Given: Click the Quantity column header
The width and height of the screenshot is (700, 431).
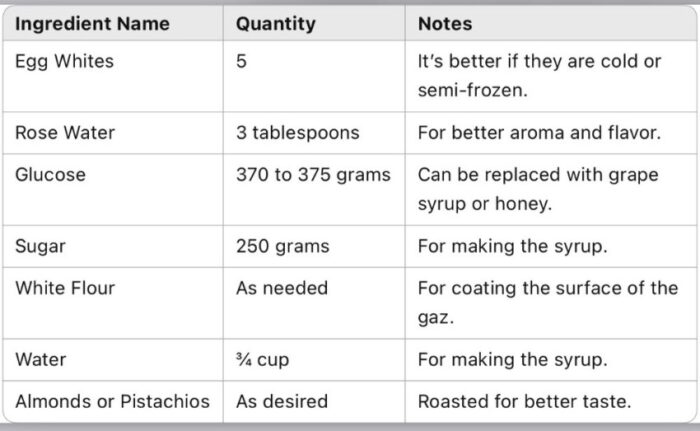Looking at the screenshot, I should coord(275,24).
